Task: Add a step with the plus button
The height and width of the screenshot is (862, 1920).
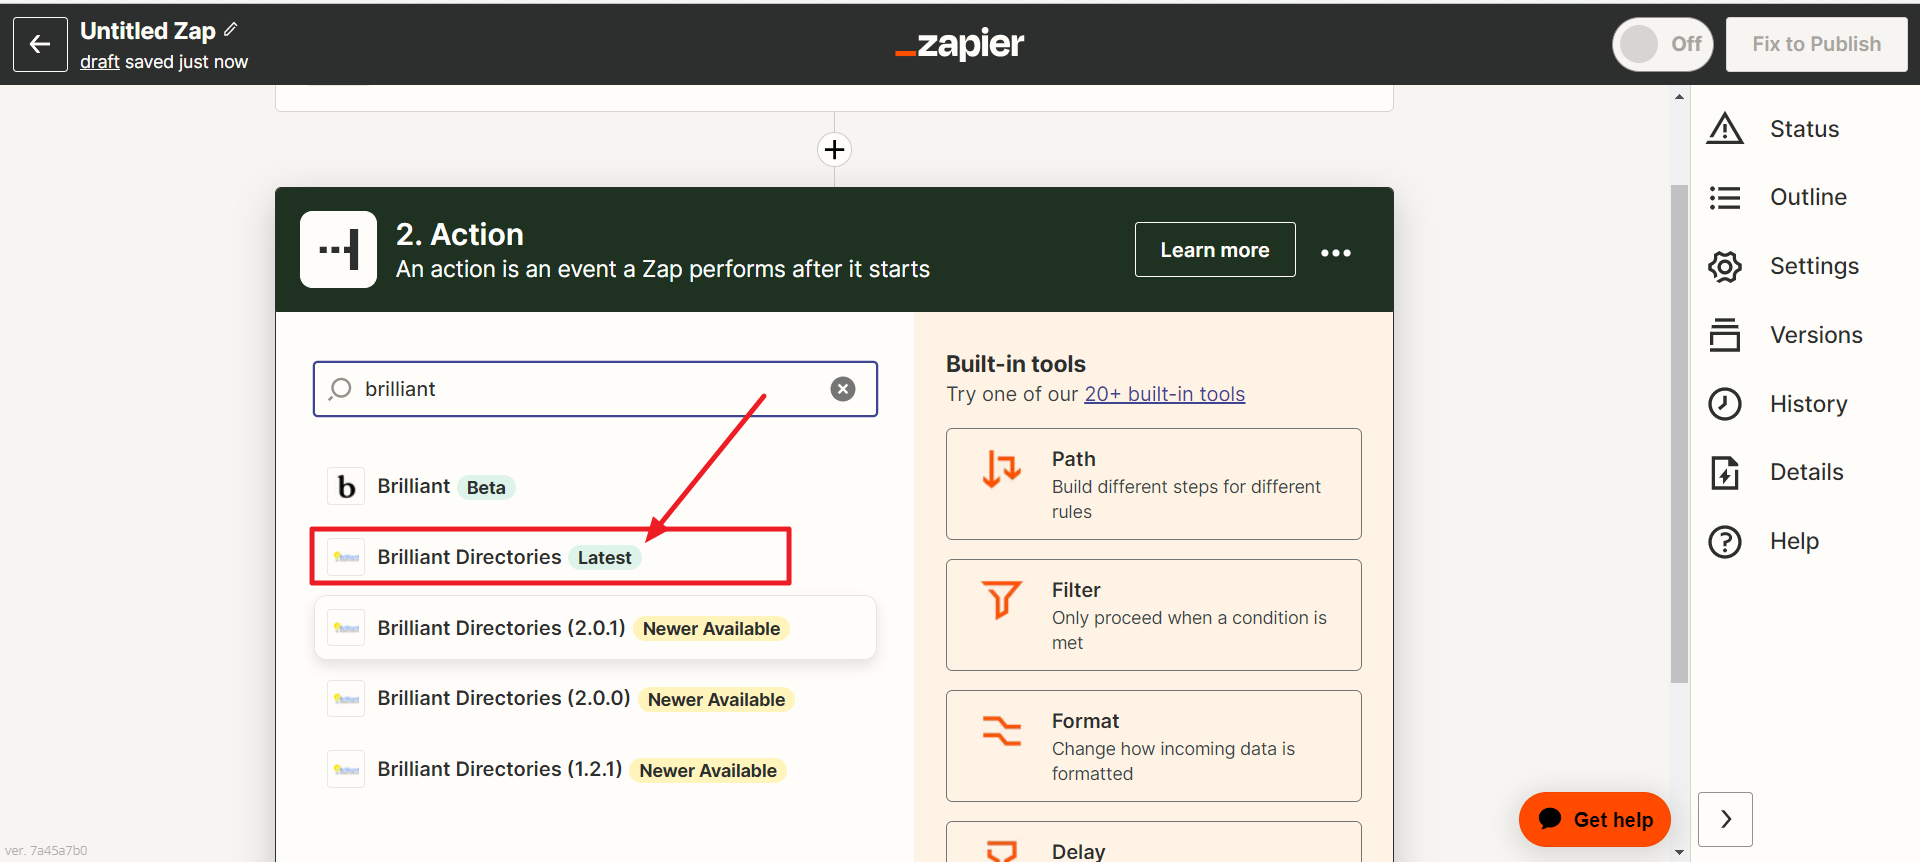Action: 834,150
